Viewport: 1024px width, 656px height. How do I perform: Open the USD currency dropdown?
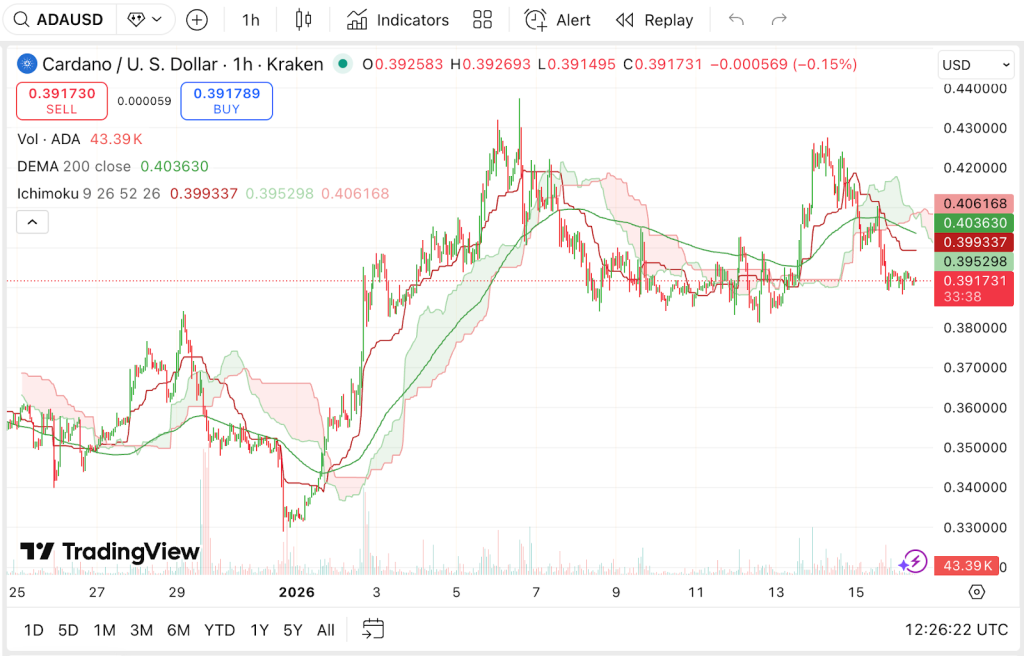(976, 65)
